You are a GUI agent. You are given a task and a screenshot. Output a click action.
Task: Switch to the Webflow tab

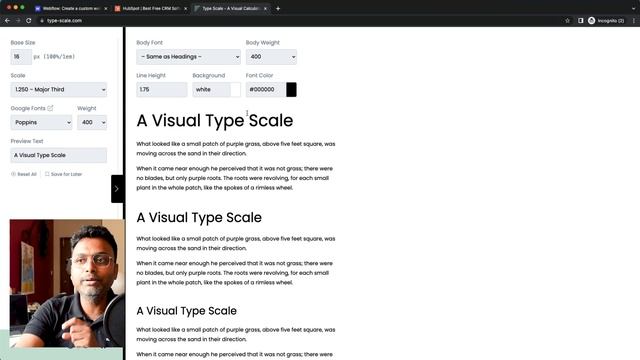(x=71, y=9)
